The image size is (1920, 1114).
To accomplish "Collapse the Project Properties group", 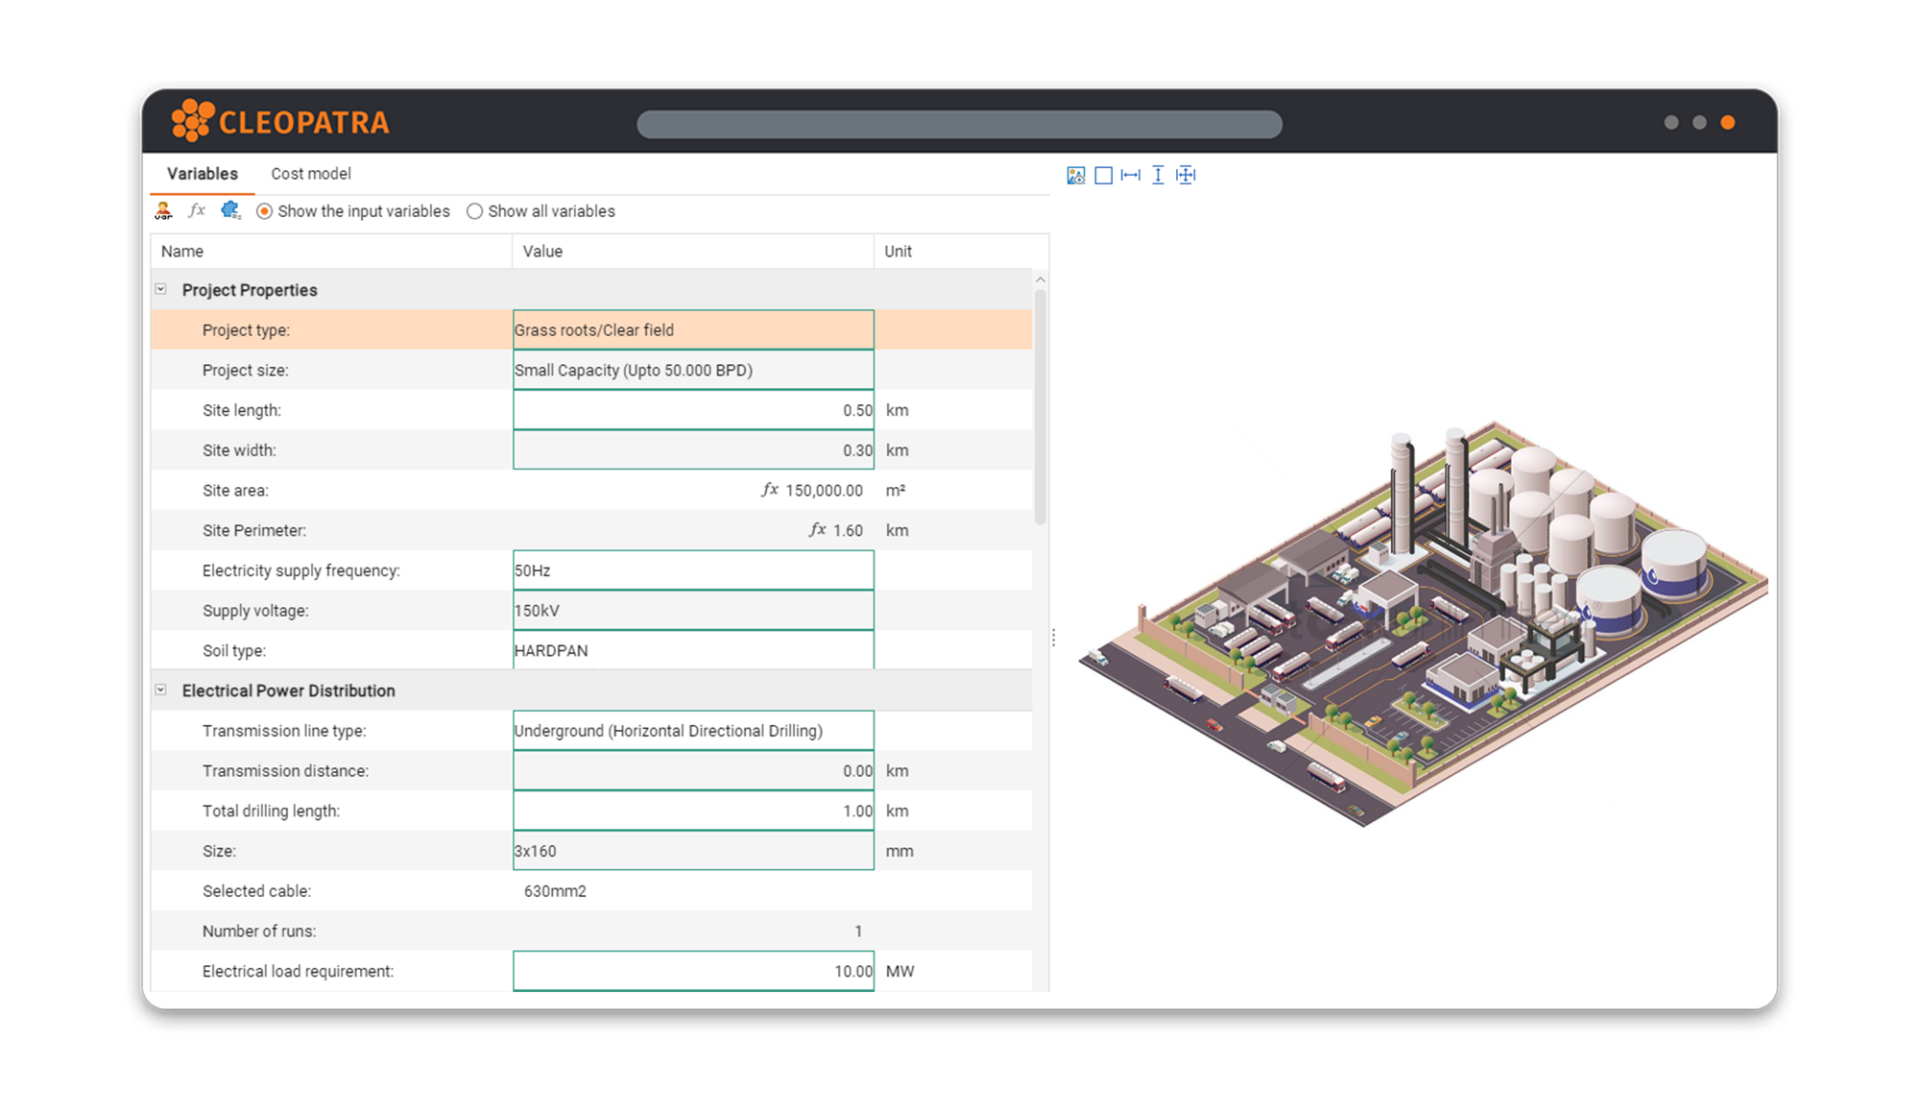I will 161,289.
